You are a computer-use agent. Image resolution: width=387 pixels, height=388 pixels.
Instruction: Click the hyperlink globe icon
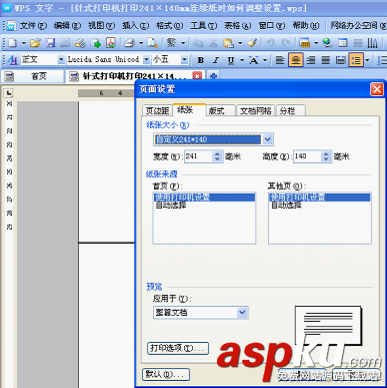click(327, 43)
